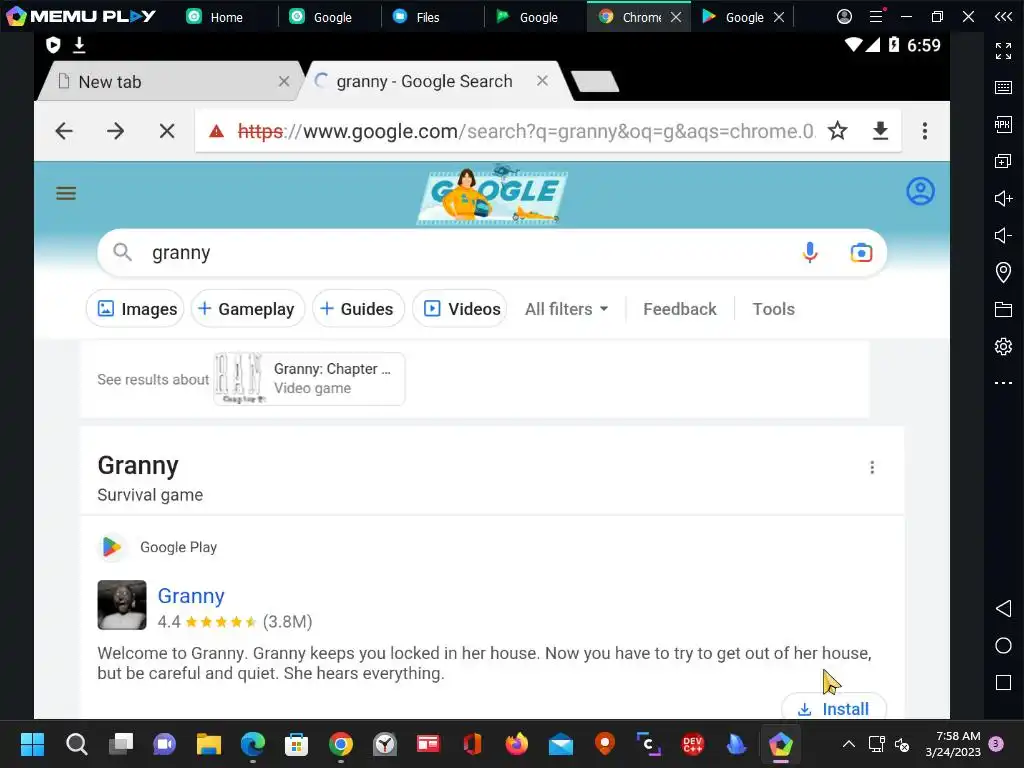Add Gameplay to search query
Screen dimensions: 1024x768
(247, 309)
